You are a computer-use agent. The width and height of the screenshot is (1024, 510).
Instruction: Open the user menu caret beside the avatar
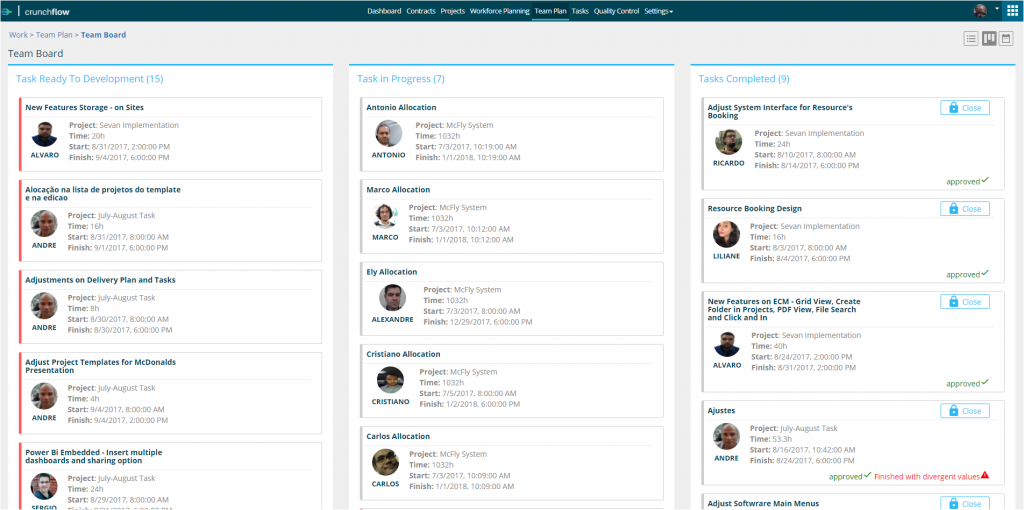pyautogui.click(x=997, y=9)
